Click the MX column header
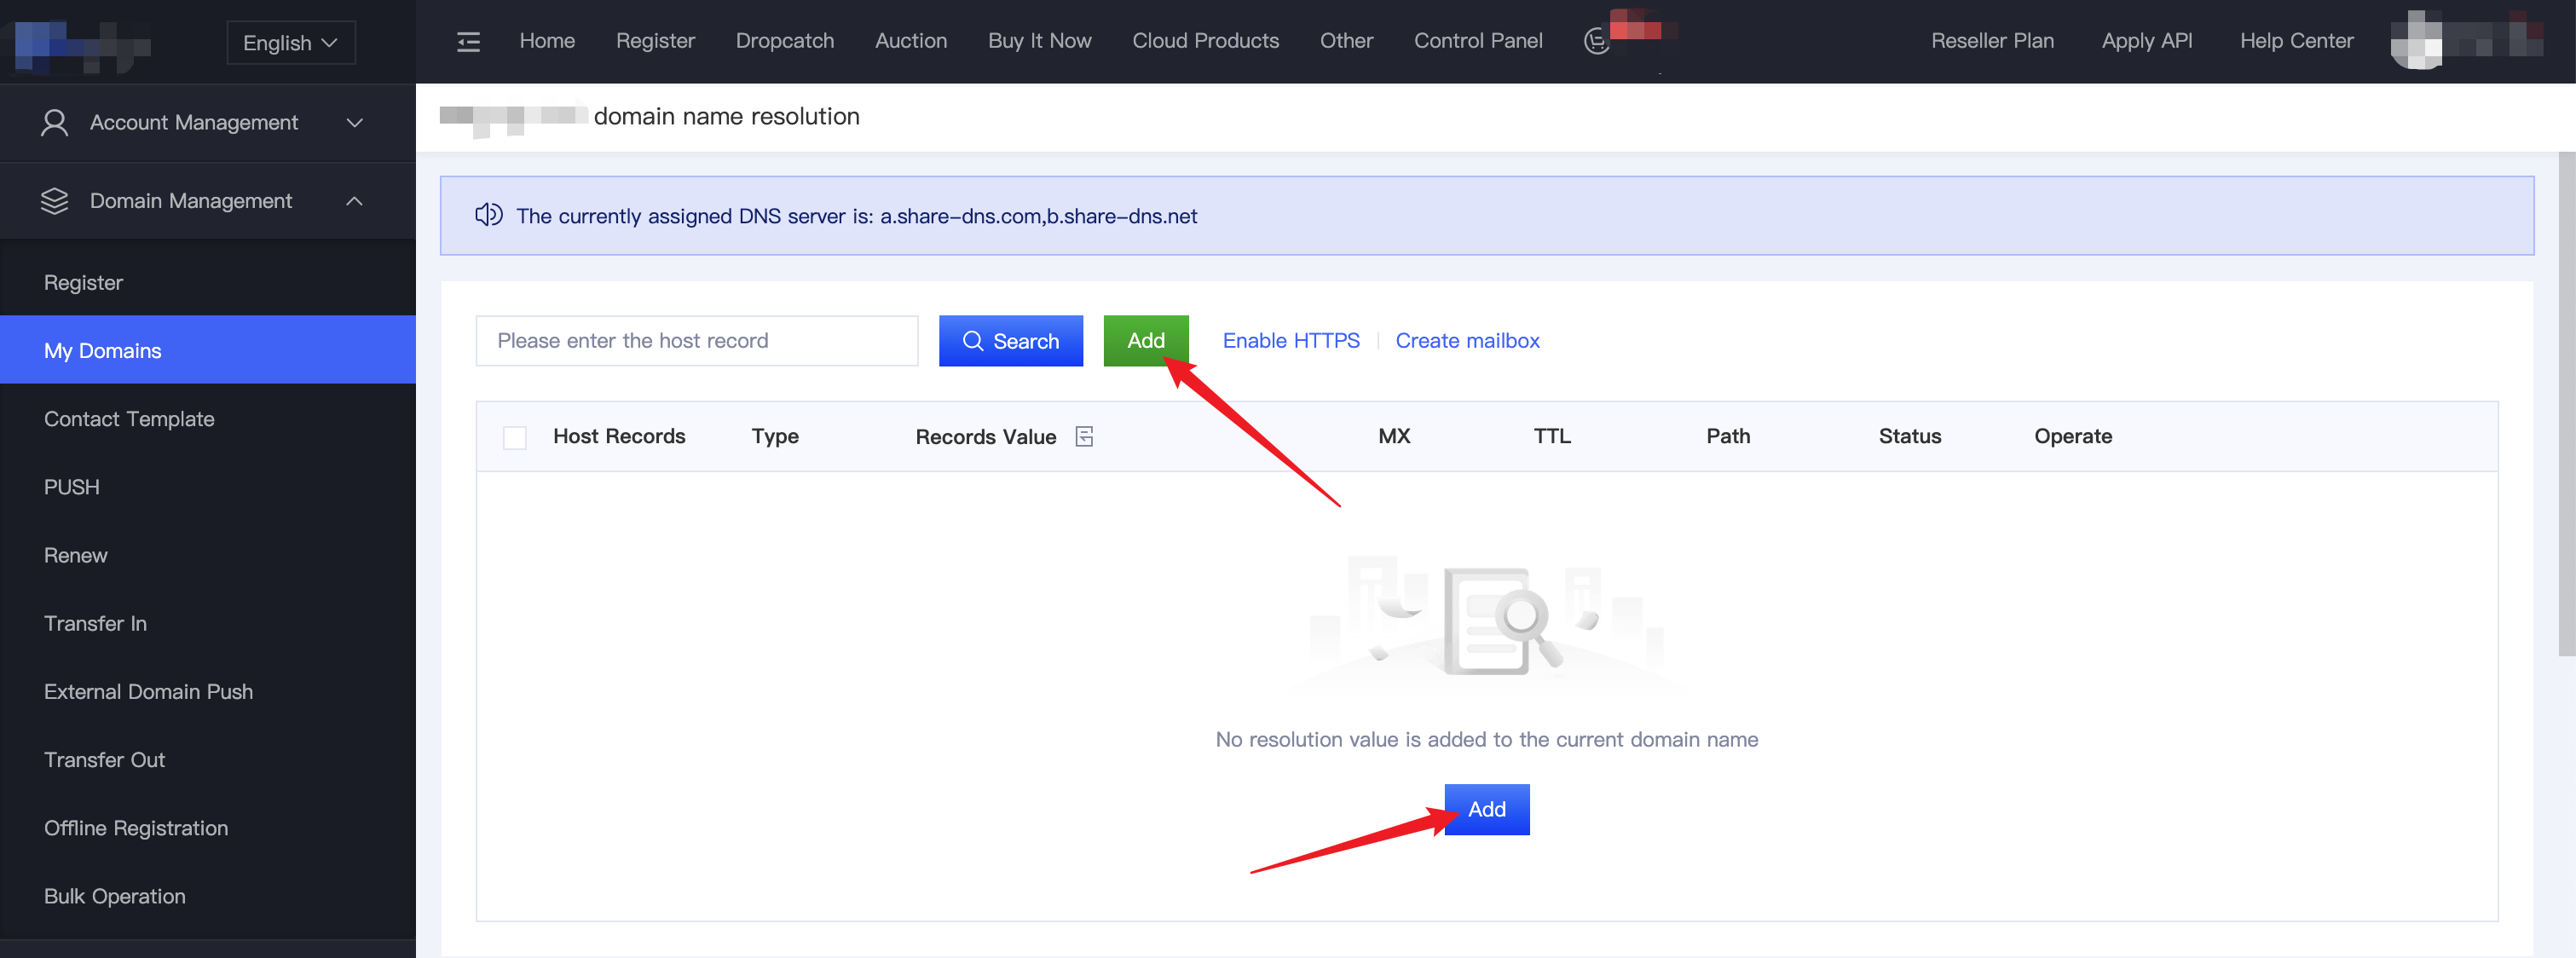 [1394, 436]
